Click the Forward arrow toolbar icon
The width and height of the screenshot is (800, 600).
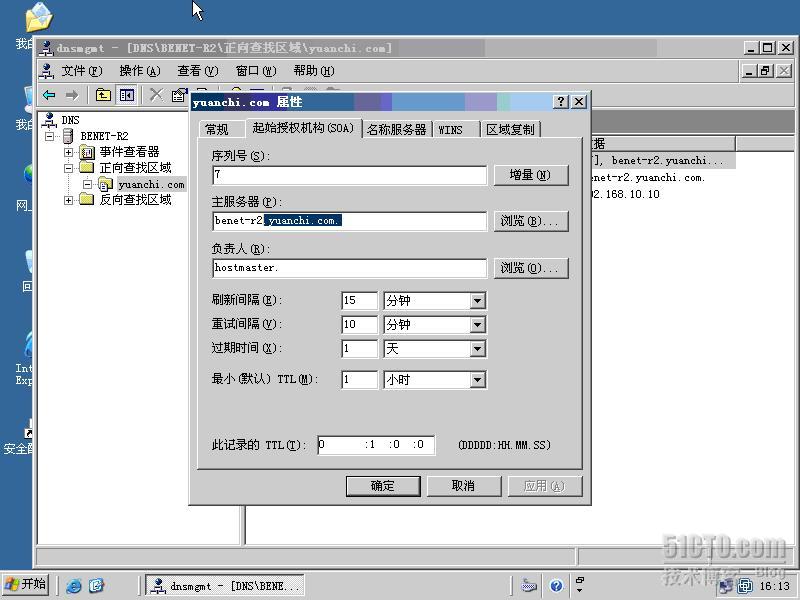[x=72, y=95]
